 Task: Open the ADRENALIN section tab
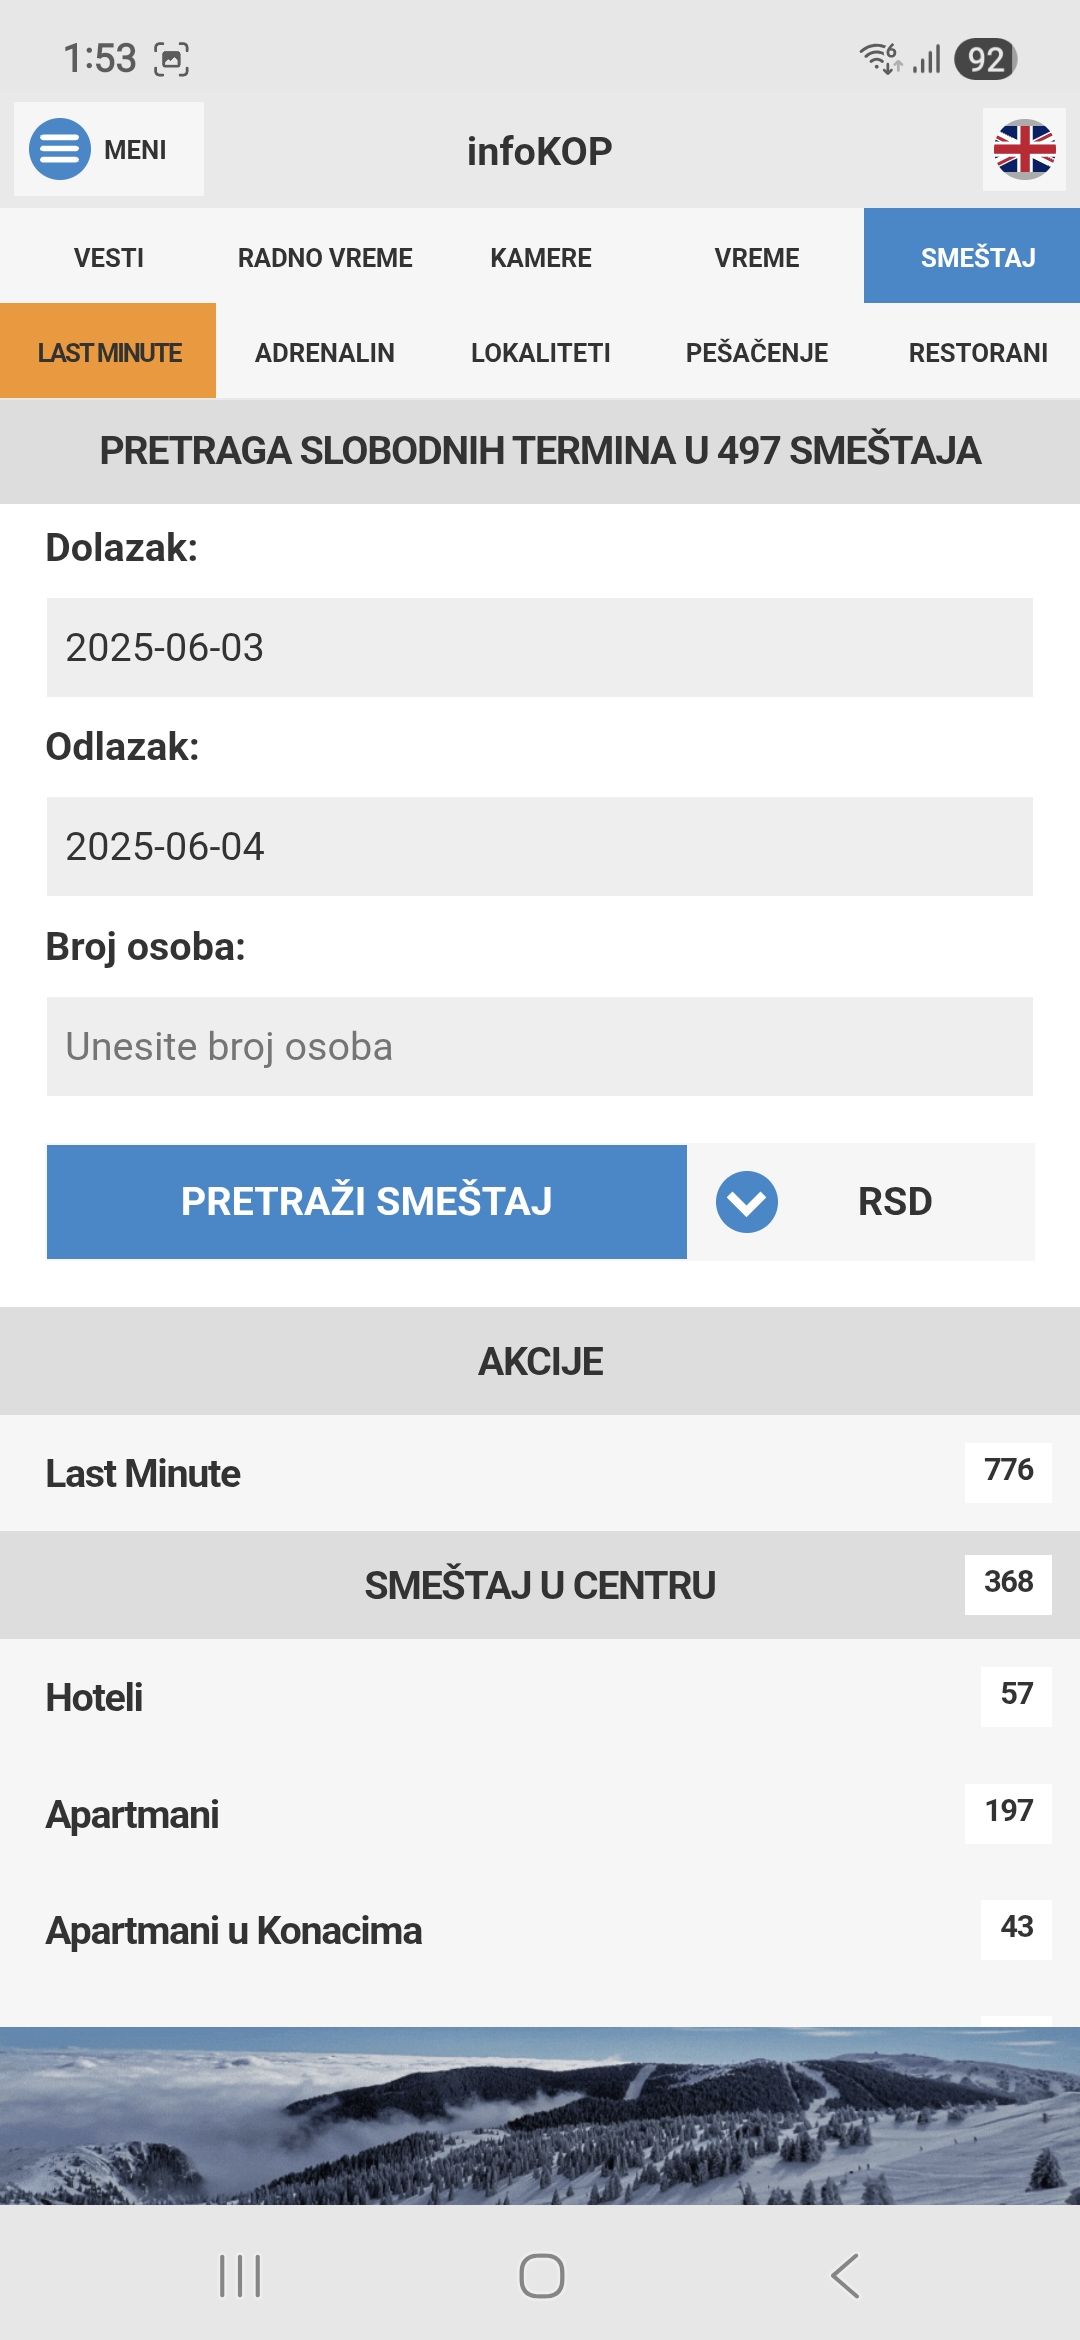(x=325, y=352)
